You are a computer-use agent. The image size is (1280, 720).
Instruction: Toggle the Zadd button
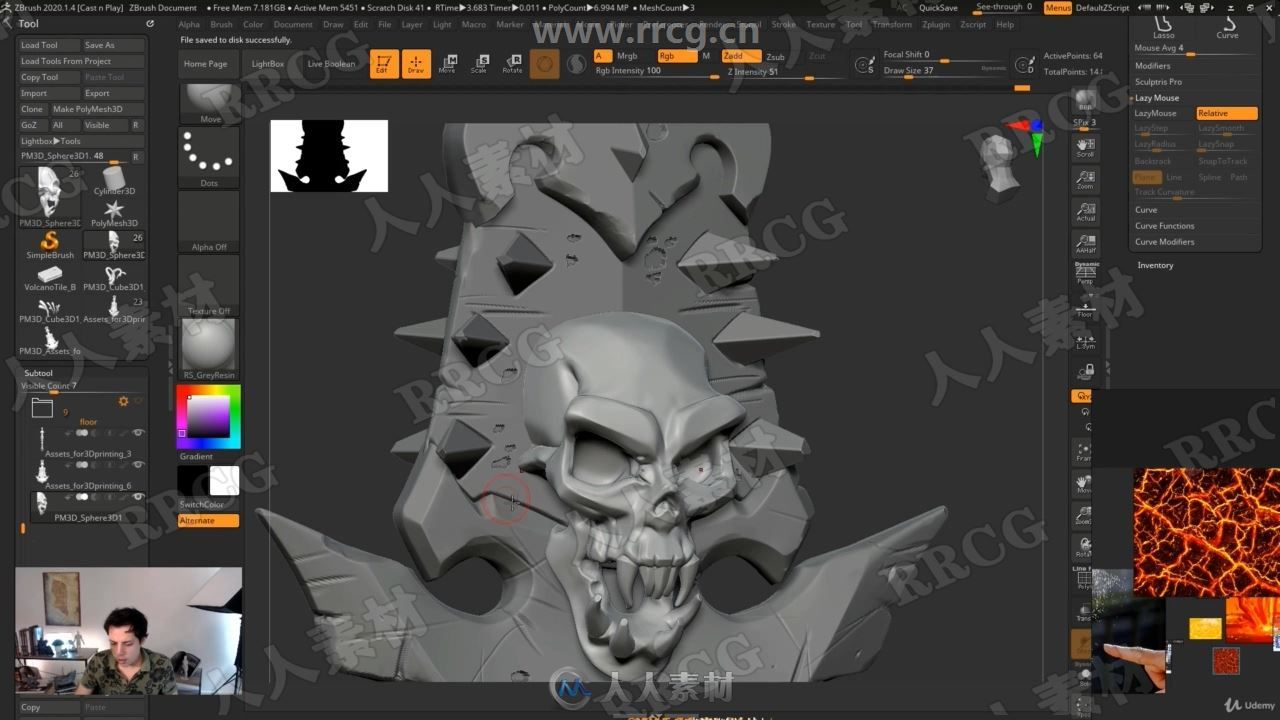coord(740,56)
